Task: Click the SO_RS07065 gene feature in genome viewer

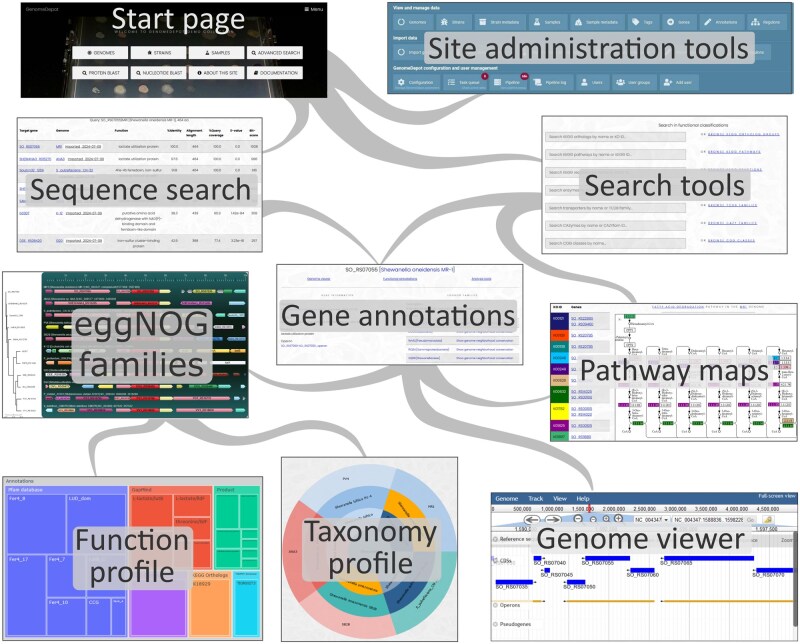Action: click(709, 558)
